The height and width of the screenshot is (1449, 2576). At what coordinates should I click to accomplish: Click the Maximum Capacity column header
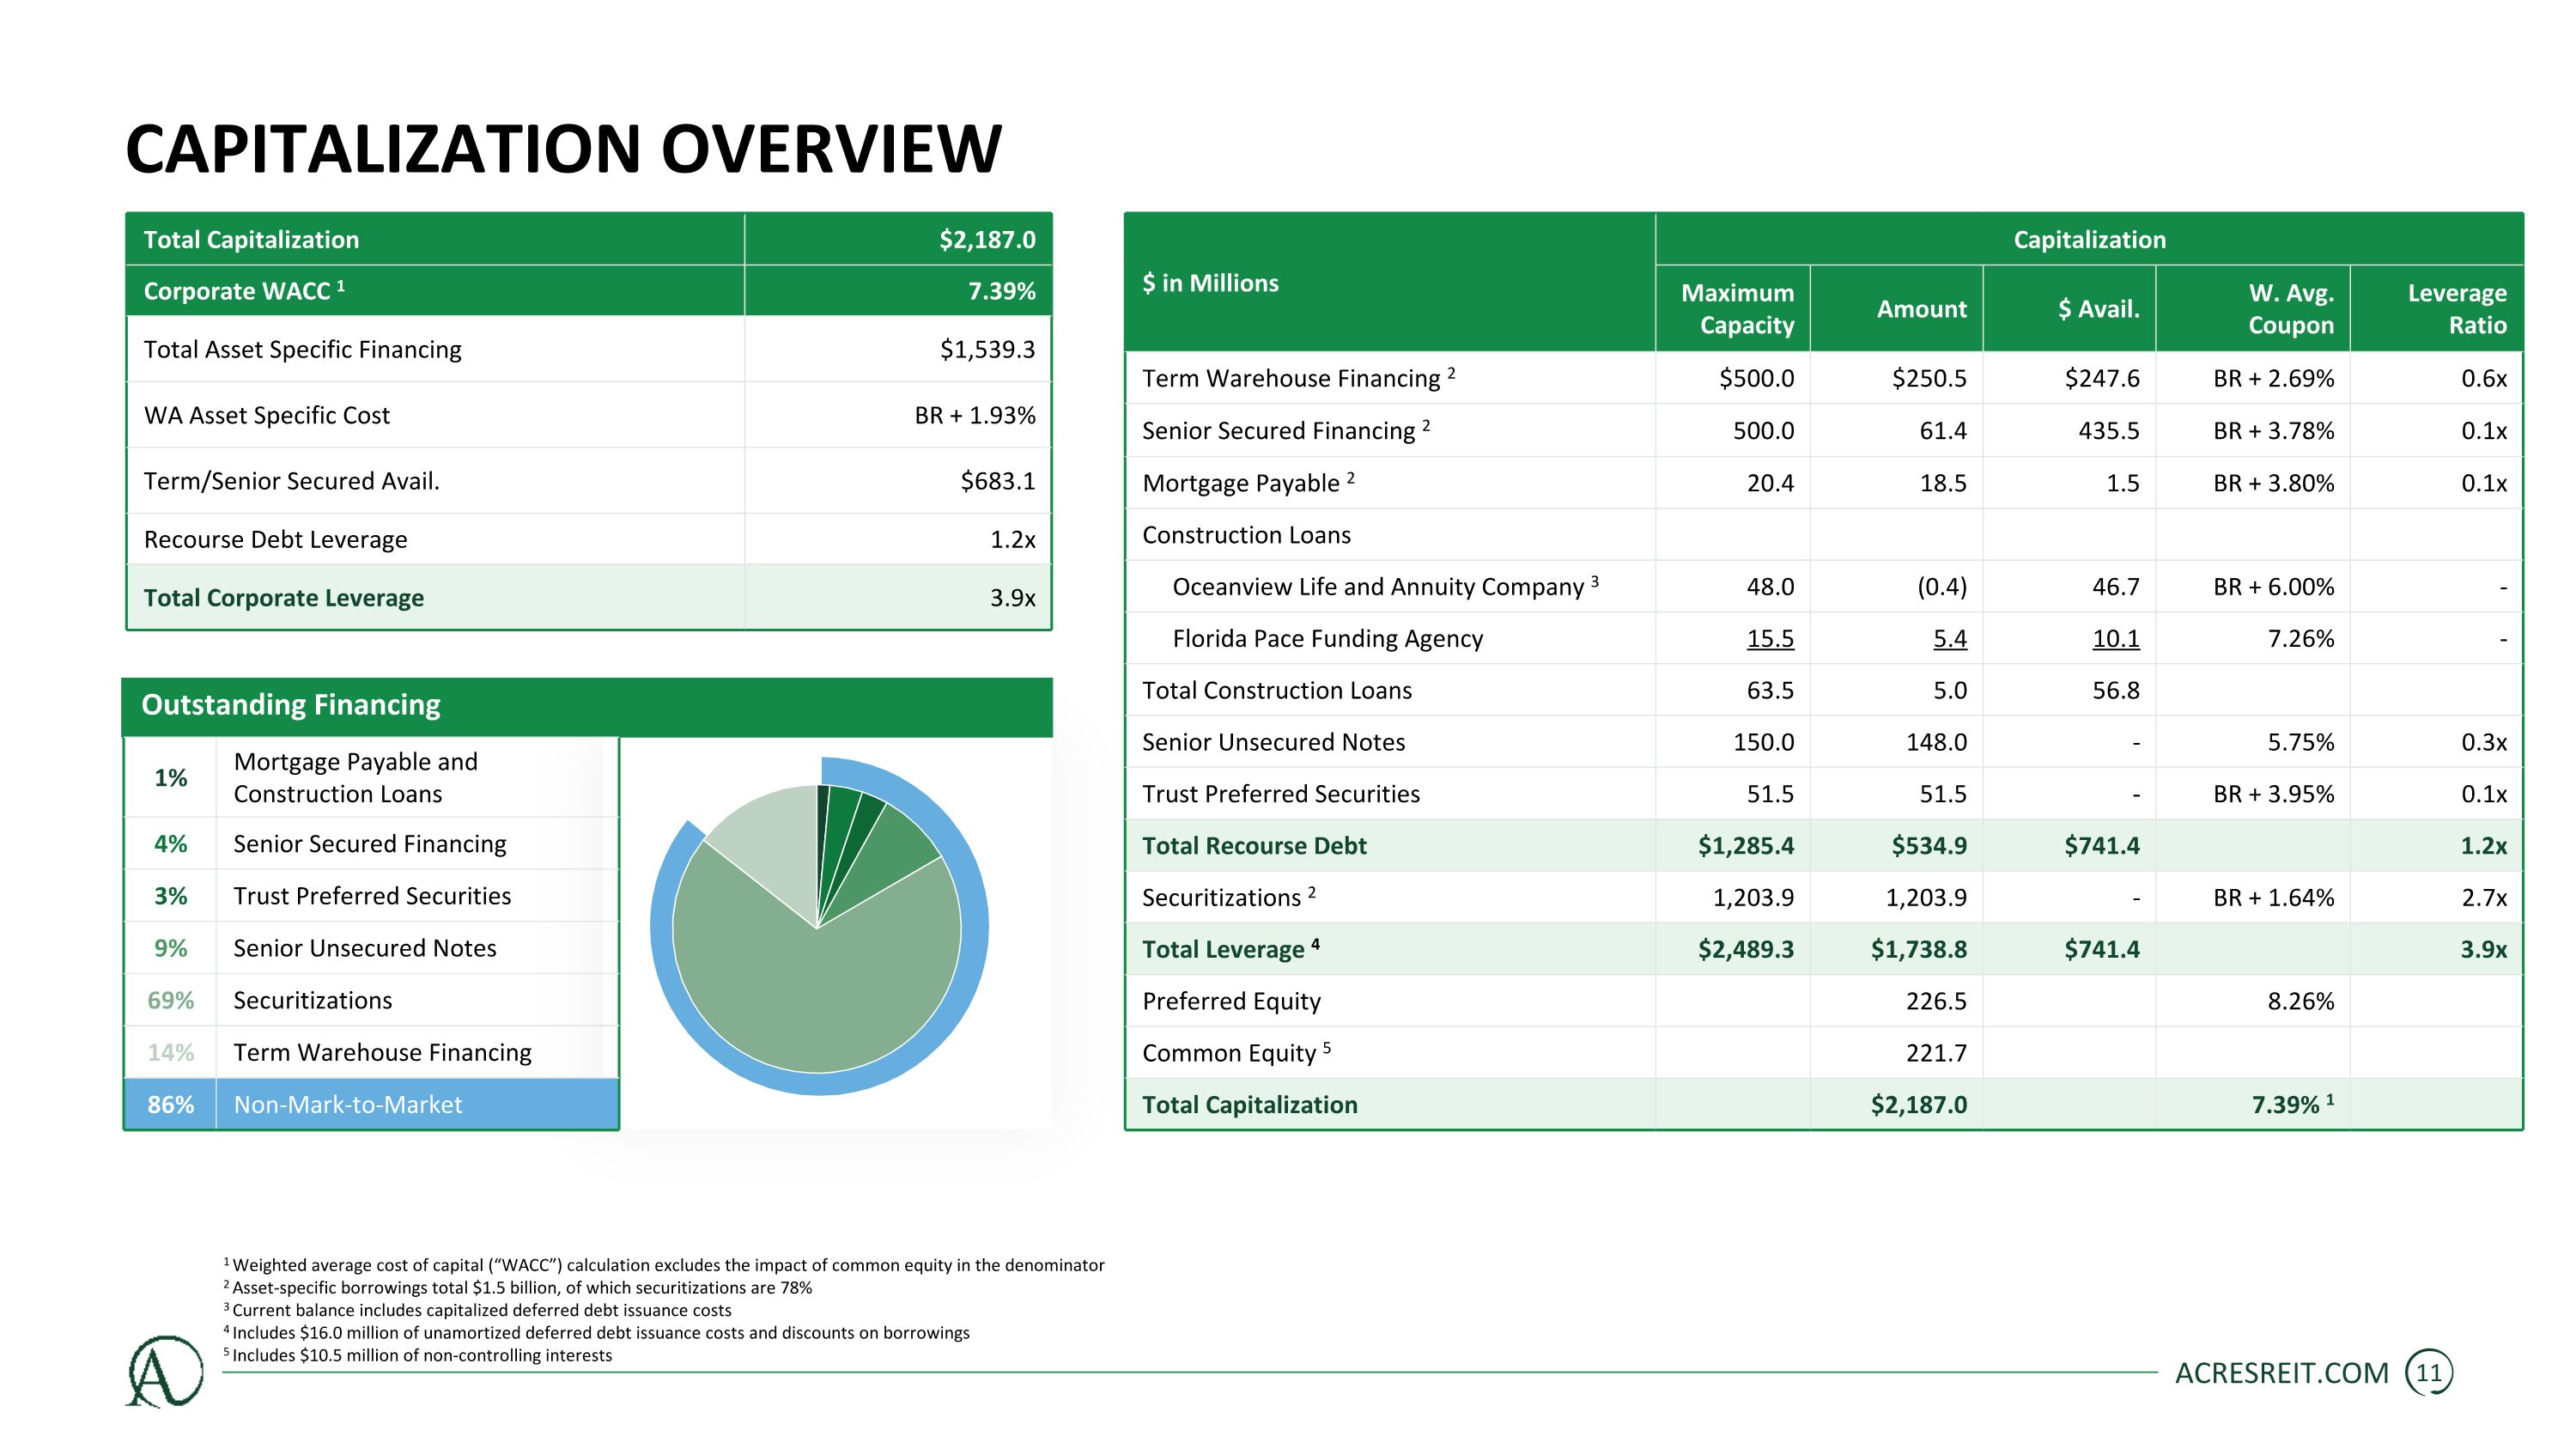[x=1737, y=309]
